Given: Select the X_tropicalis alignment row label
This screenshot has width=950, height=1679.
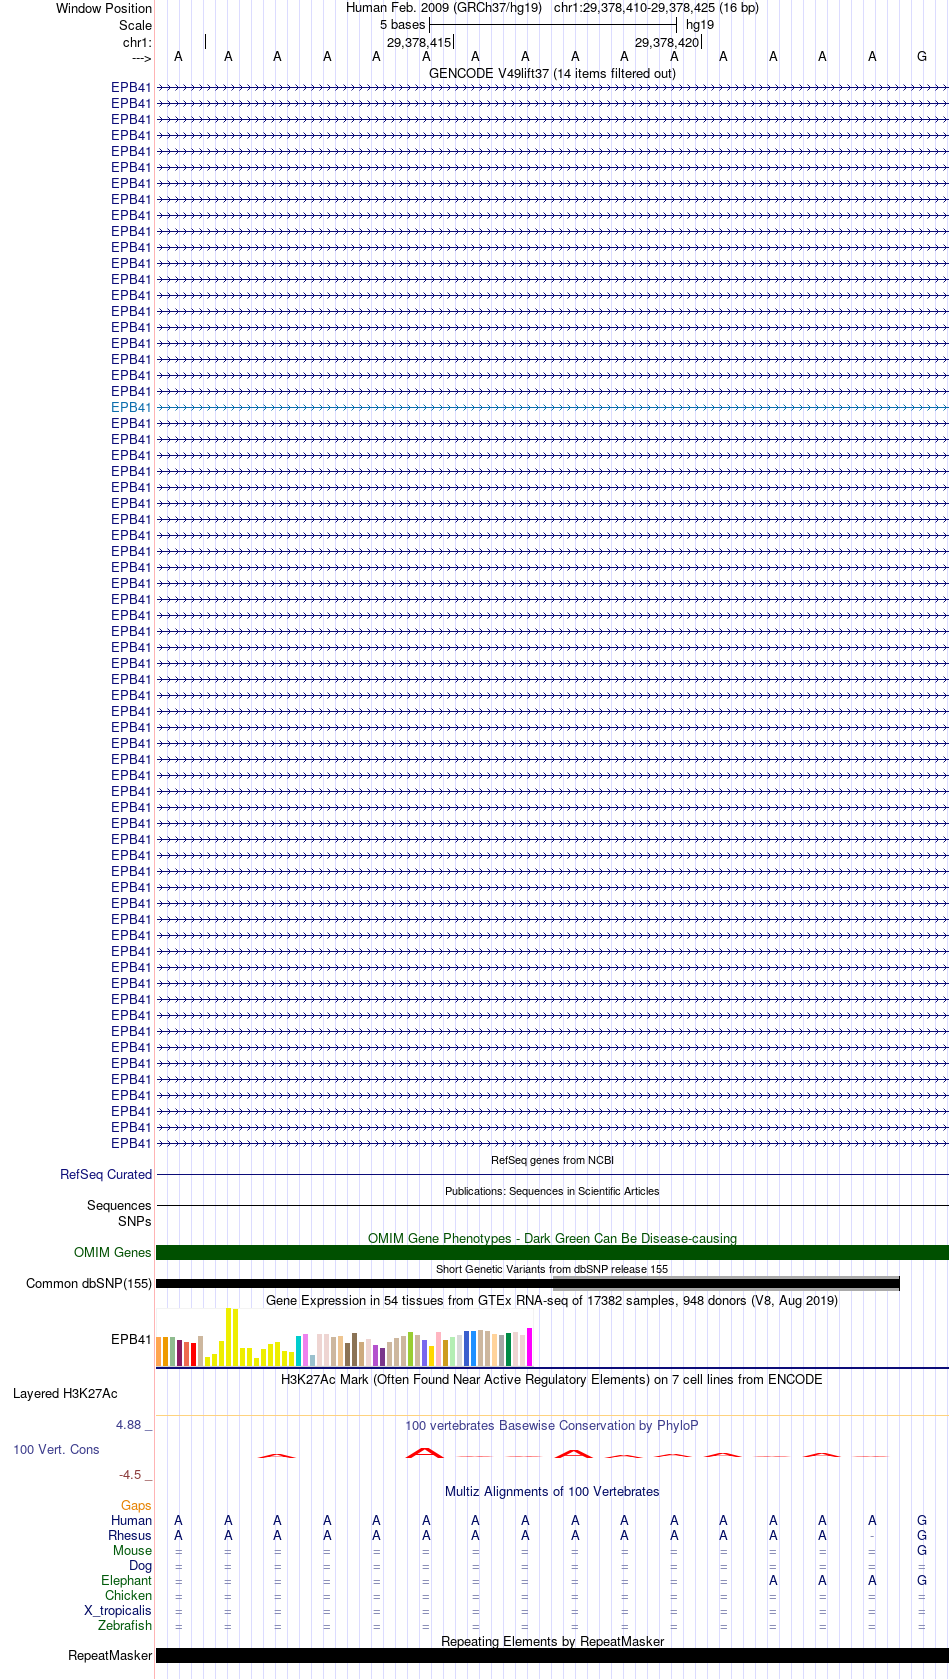Looking at the screenshot, I should (118, 1610).
